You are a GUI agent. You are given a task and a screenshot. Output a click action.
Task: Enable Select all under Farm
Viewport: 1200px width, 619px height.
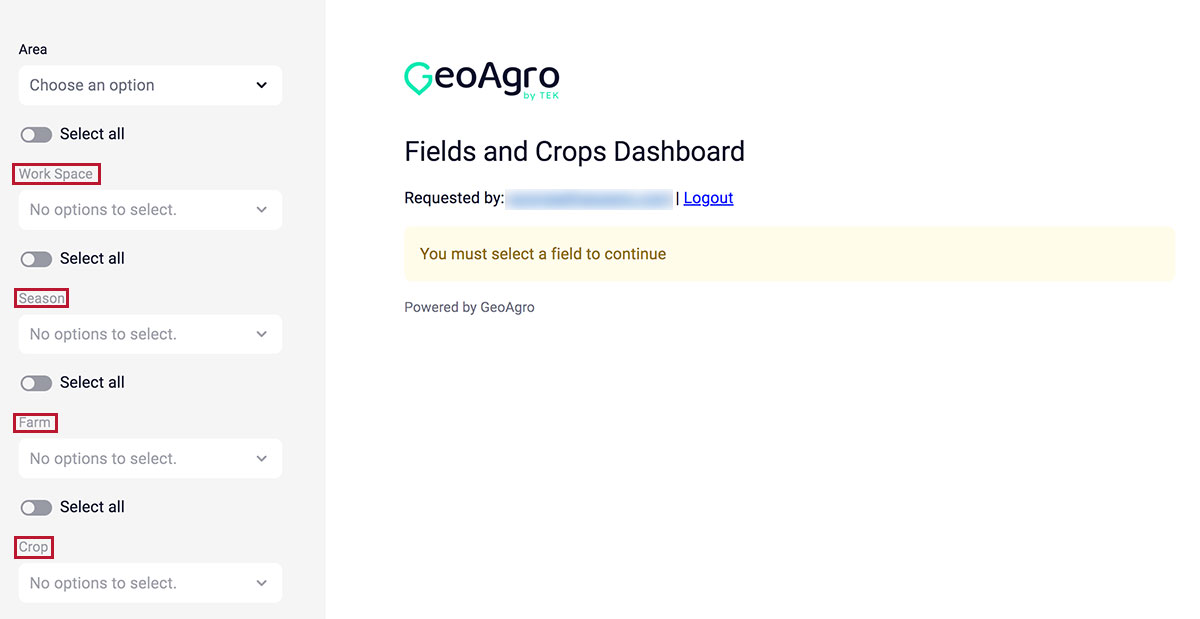point(36,507)
